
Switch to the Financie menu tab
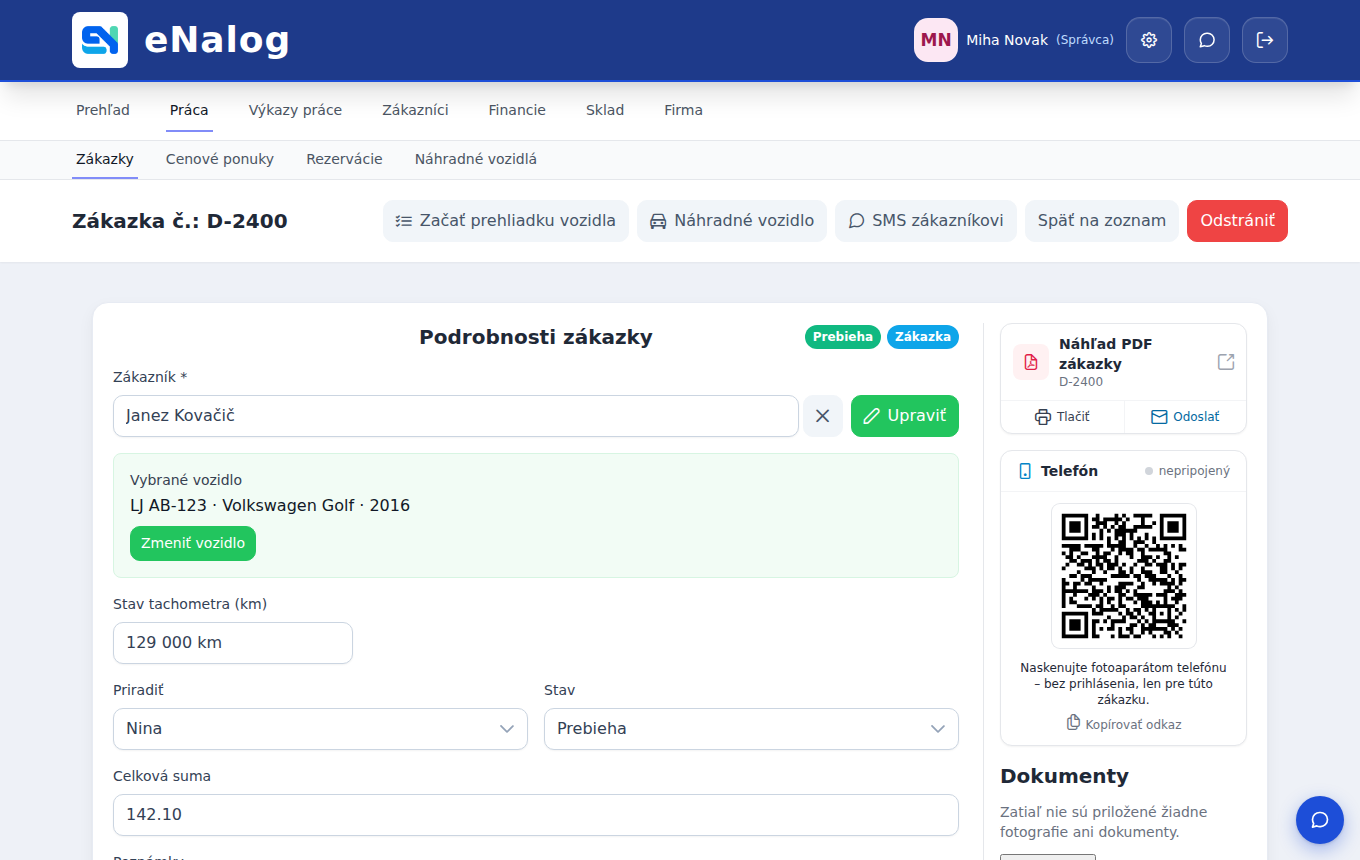click(517, 110)
